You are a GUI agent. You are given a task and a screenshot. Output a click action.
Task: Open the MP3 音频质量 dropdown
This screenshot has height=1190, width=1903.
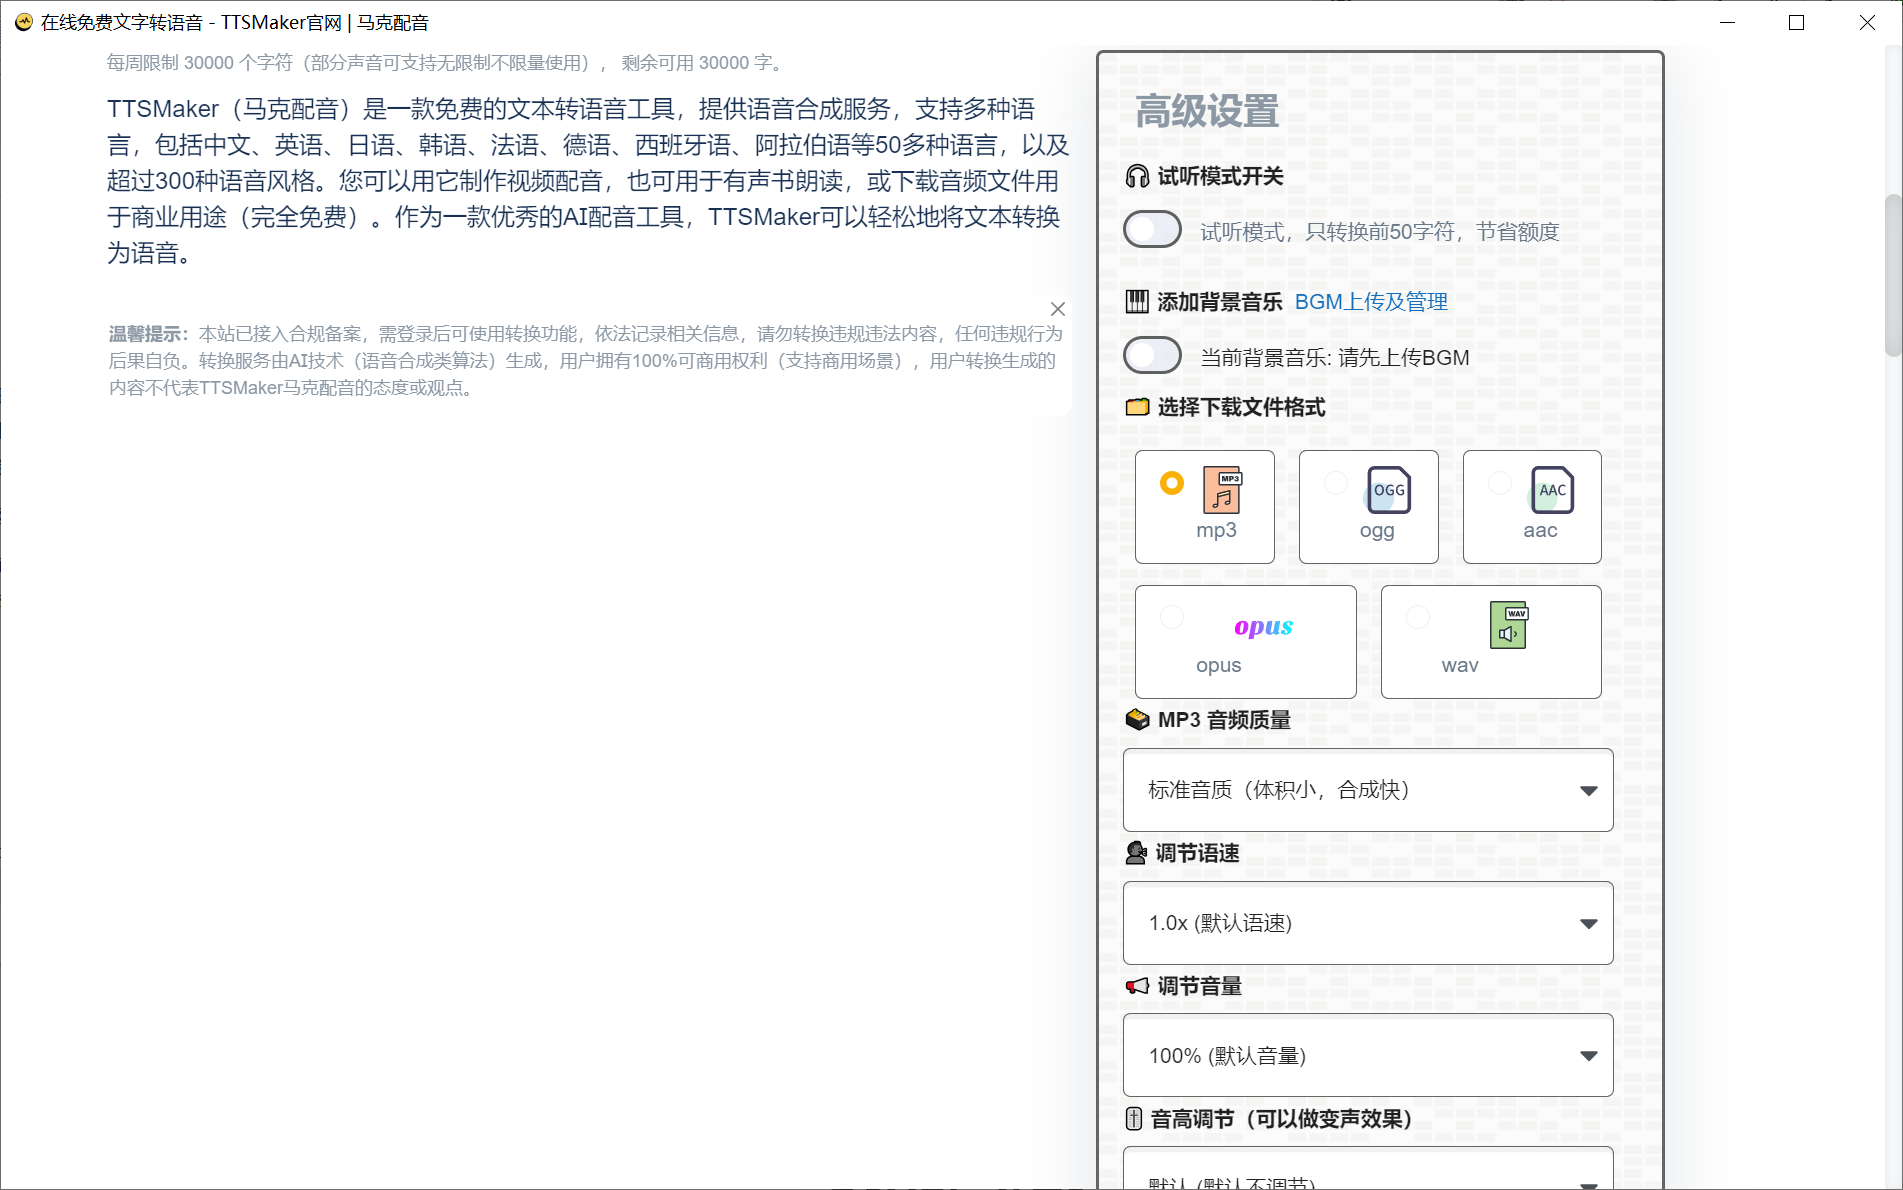1368,790
